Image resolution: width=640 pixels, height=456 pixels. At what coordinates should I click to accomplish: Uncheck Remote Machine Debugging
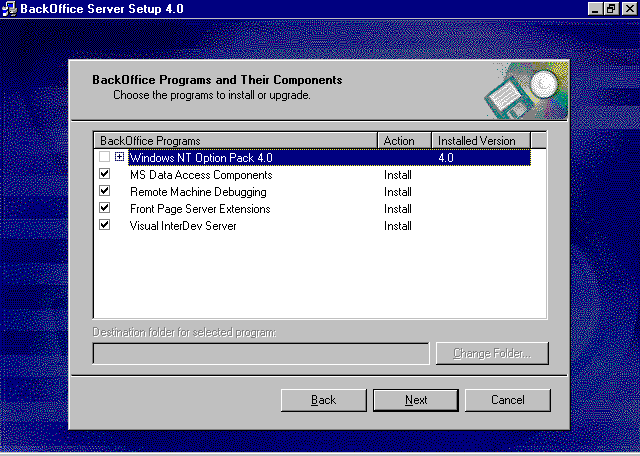click(x=105, y=192)
